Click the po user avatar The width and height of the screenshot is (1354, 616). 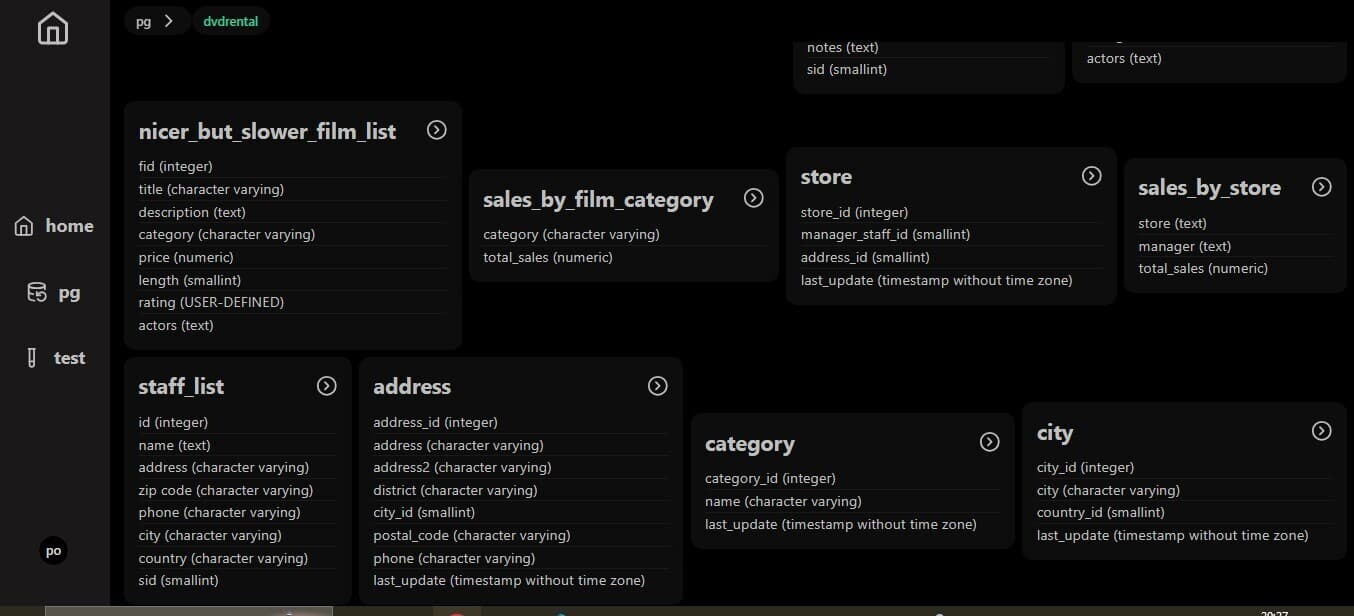53,551
